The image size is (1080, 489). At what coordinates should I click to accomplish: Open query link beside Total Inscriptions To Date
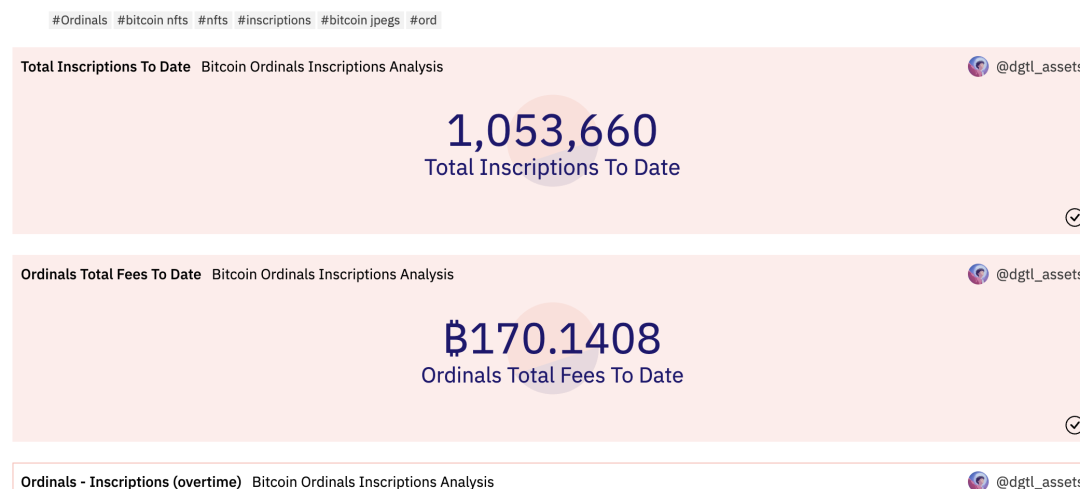pos(322,67)
